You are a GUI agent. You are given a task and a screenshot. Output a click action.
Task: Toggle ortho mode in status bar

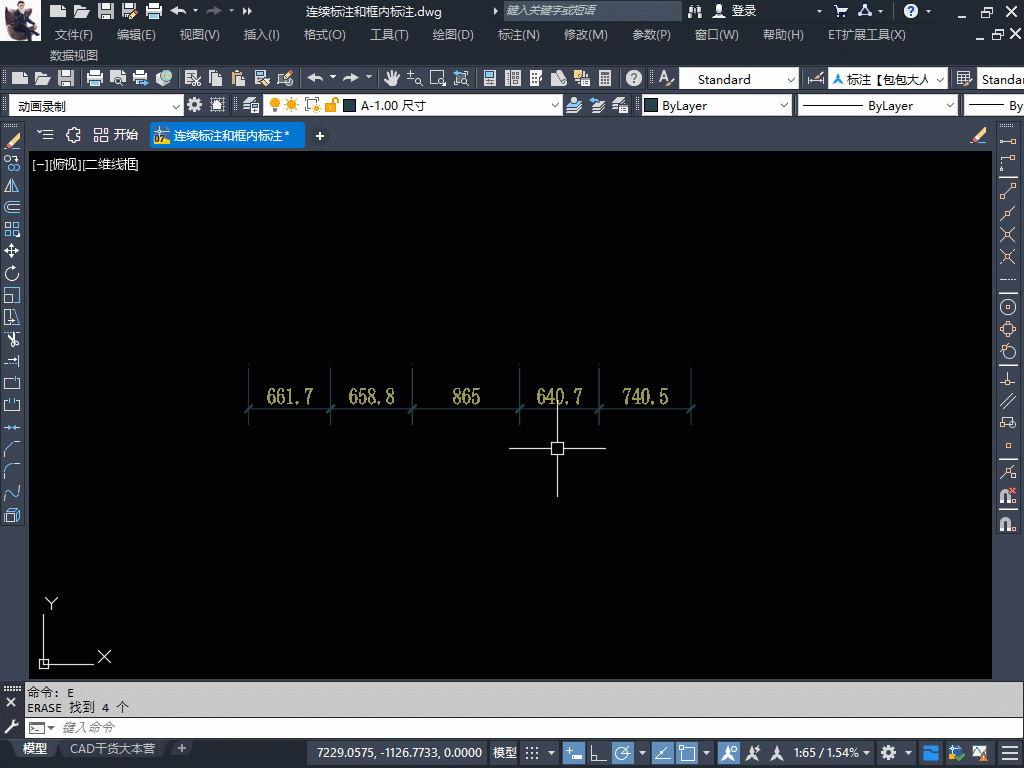click(598, 753)
